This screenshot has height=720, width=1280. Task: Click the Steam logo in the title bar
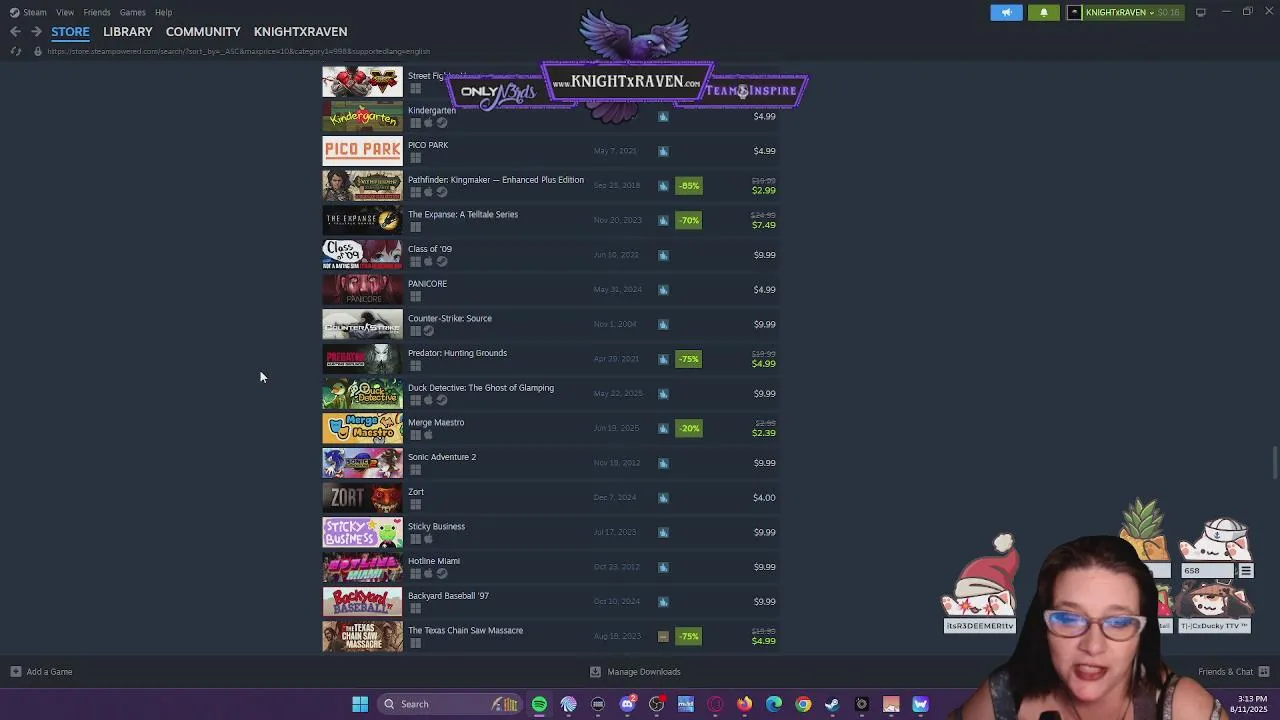(14, 12)
